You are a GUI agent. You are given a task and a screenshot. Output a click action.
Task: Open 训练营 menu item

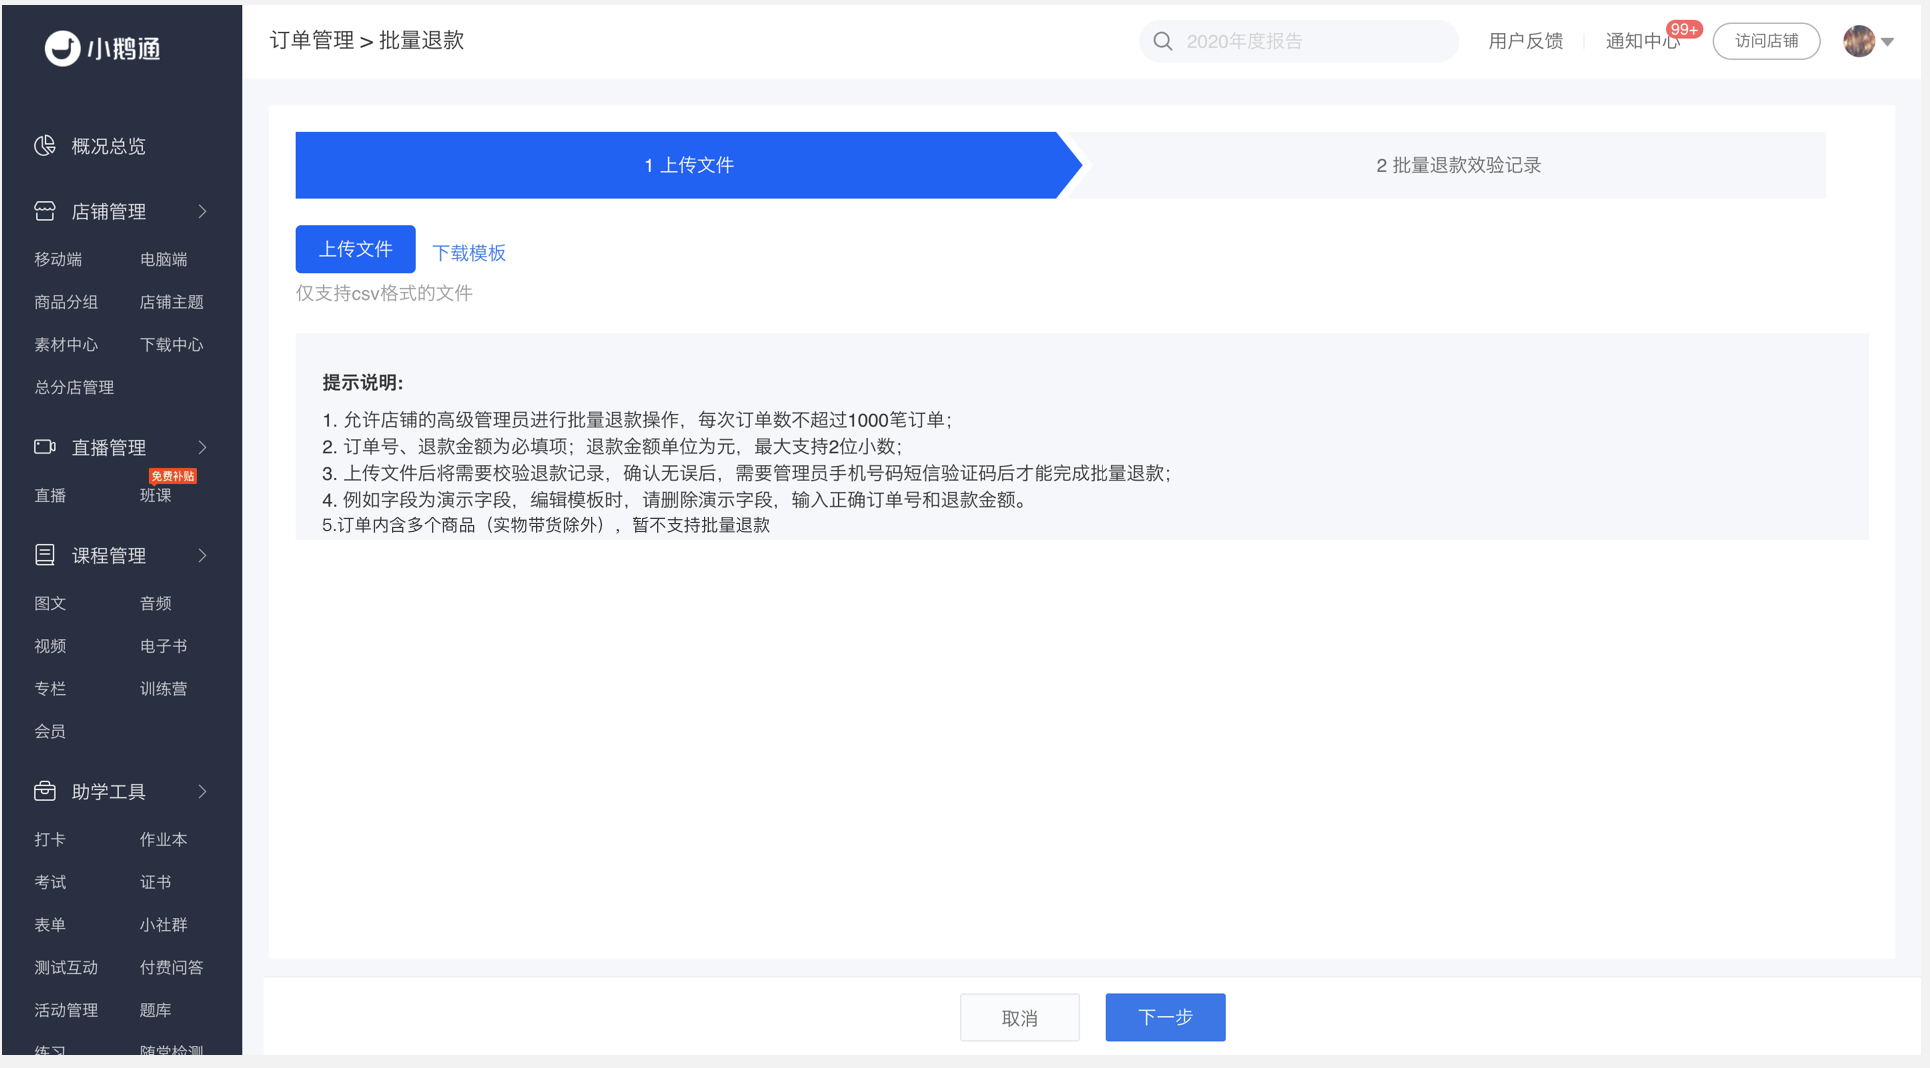[x=164, y=689]
